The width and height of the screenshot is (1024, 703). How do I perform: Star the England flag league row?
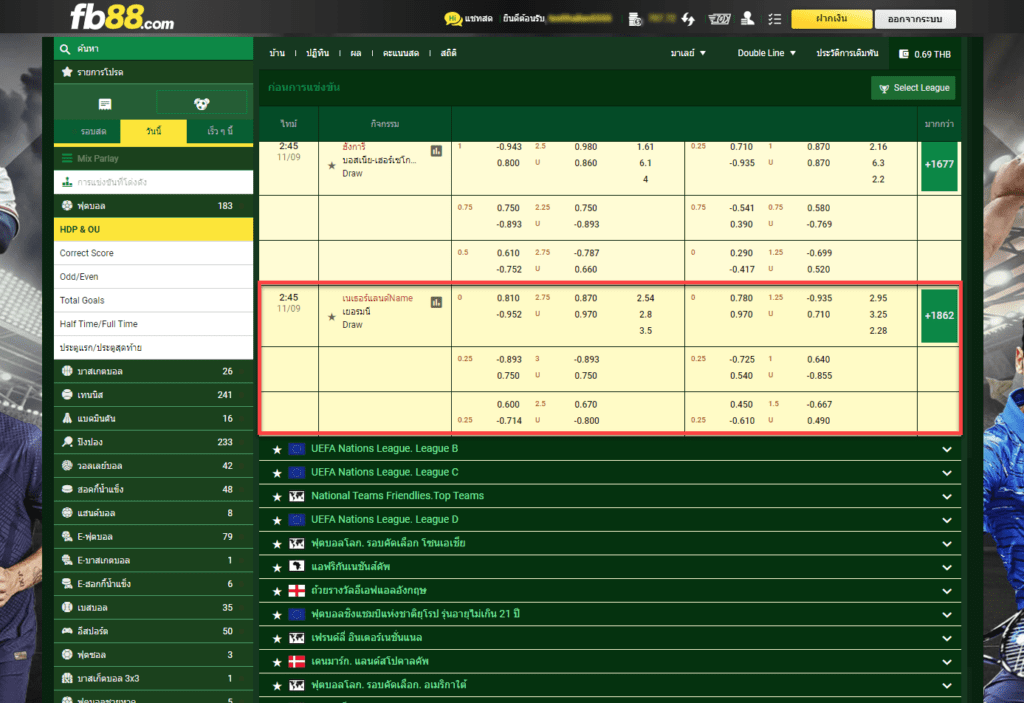tap(277, 591)
